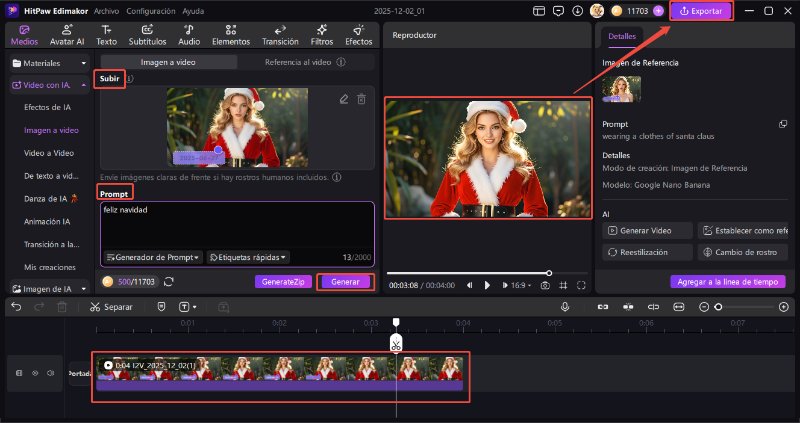Click the microphone voice record icon
Screen dimensions: 800x423
565,307
